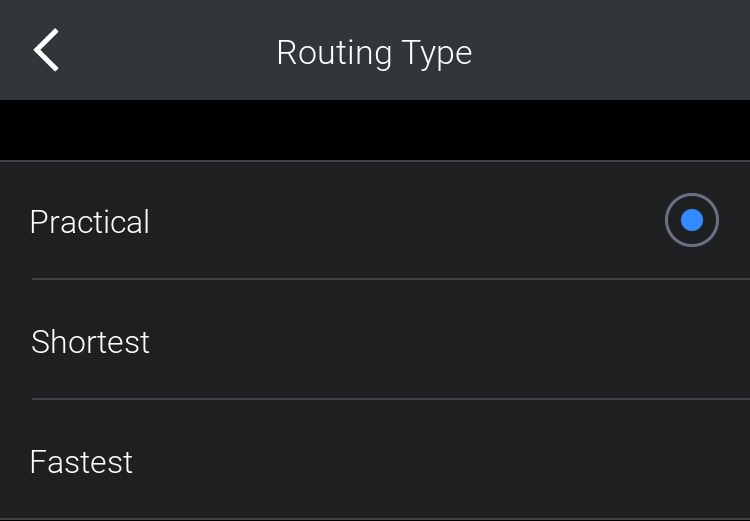This screenshot has height=521, width=750.
Task: Select the Practical radio button
Action: point(691,220)
